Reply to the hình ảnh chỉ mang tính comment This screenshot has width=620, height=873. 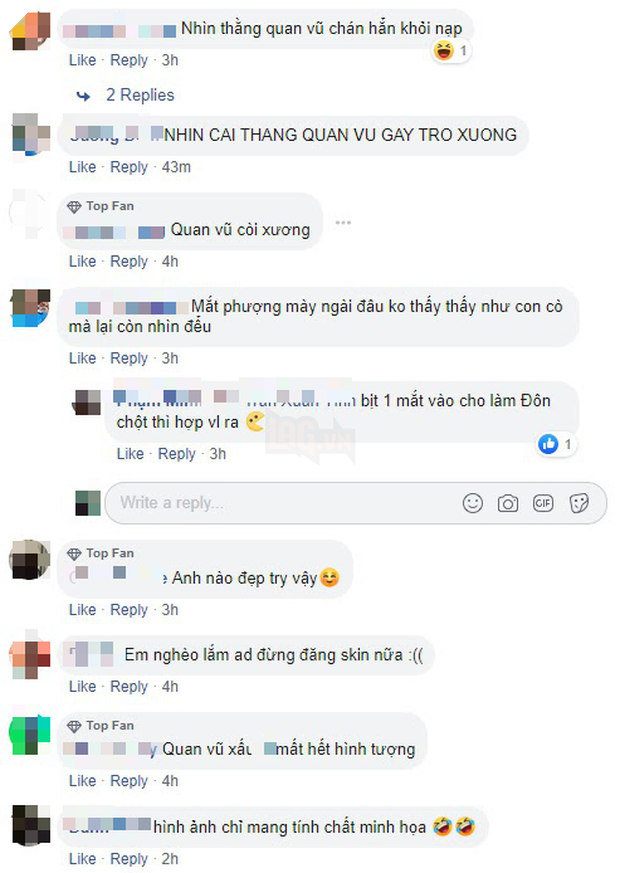(129, 859)
